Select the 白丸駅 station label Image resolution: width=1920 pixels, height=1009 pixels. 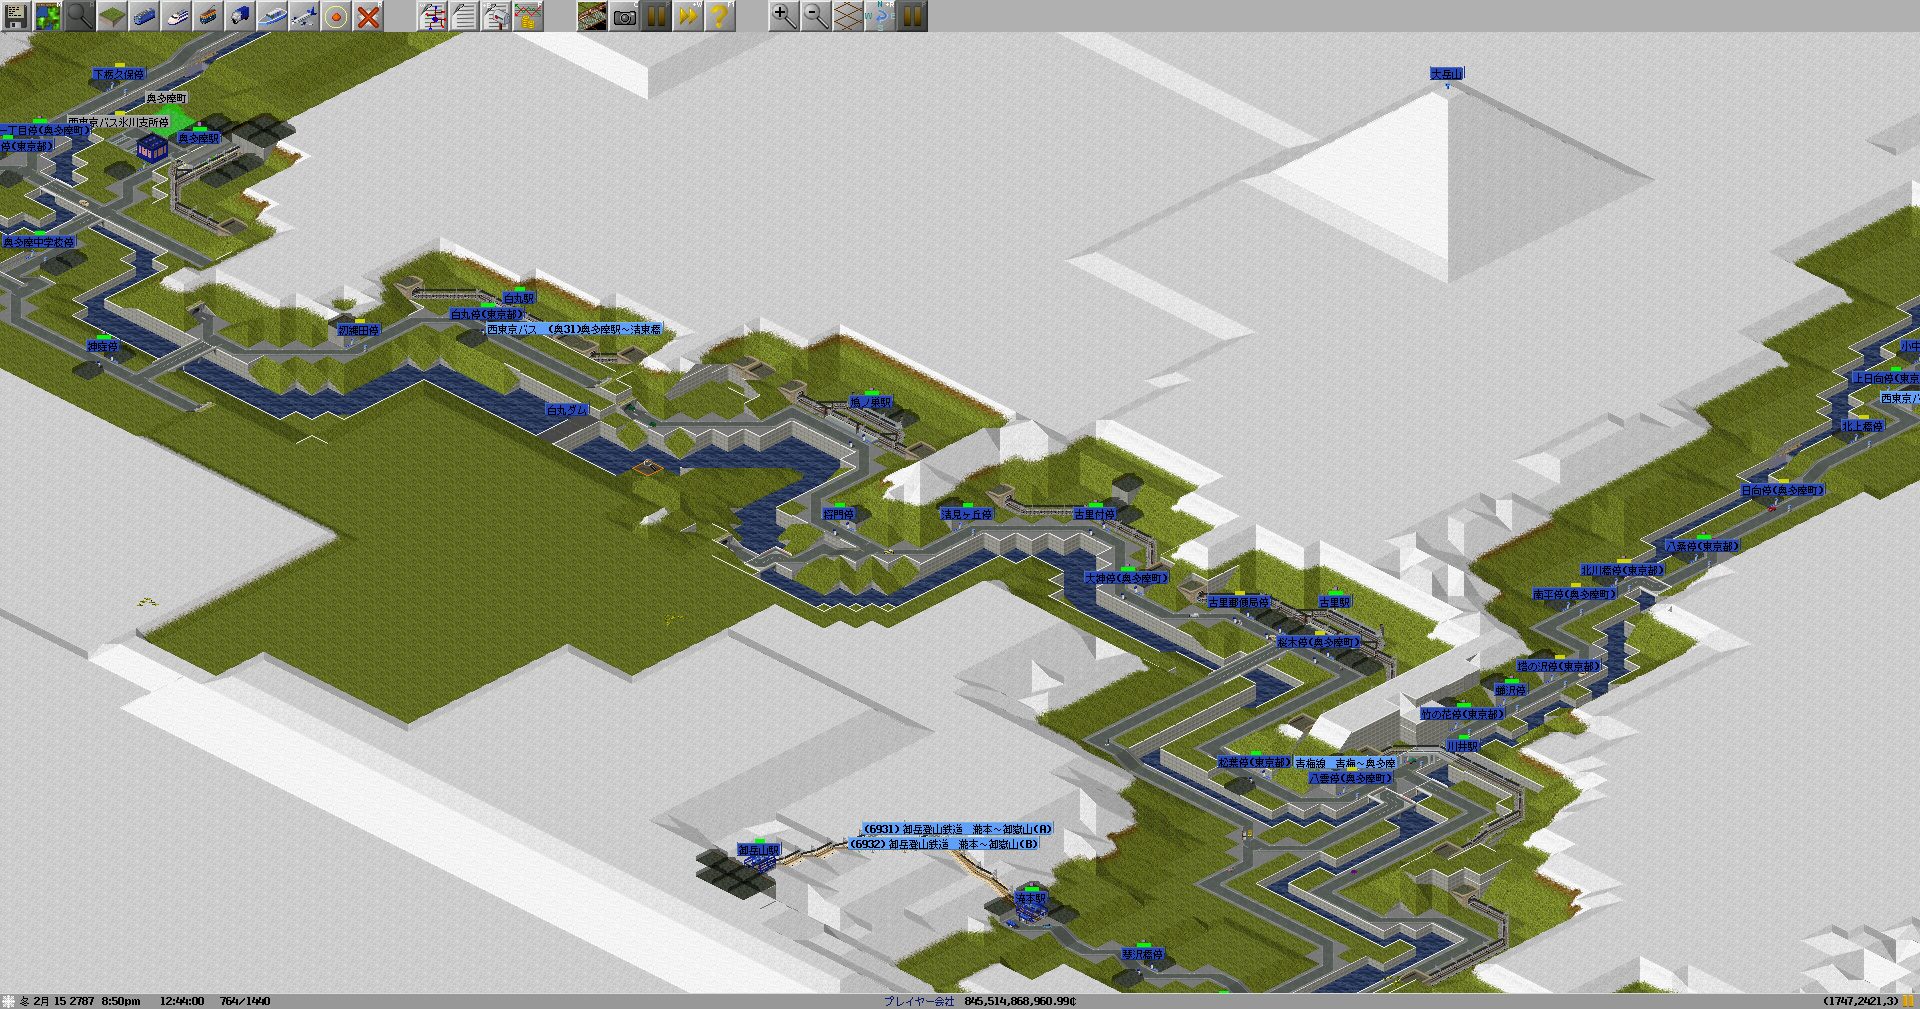(519, 298)
